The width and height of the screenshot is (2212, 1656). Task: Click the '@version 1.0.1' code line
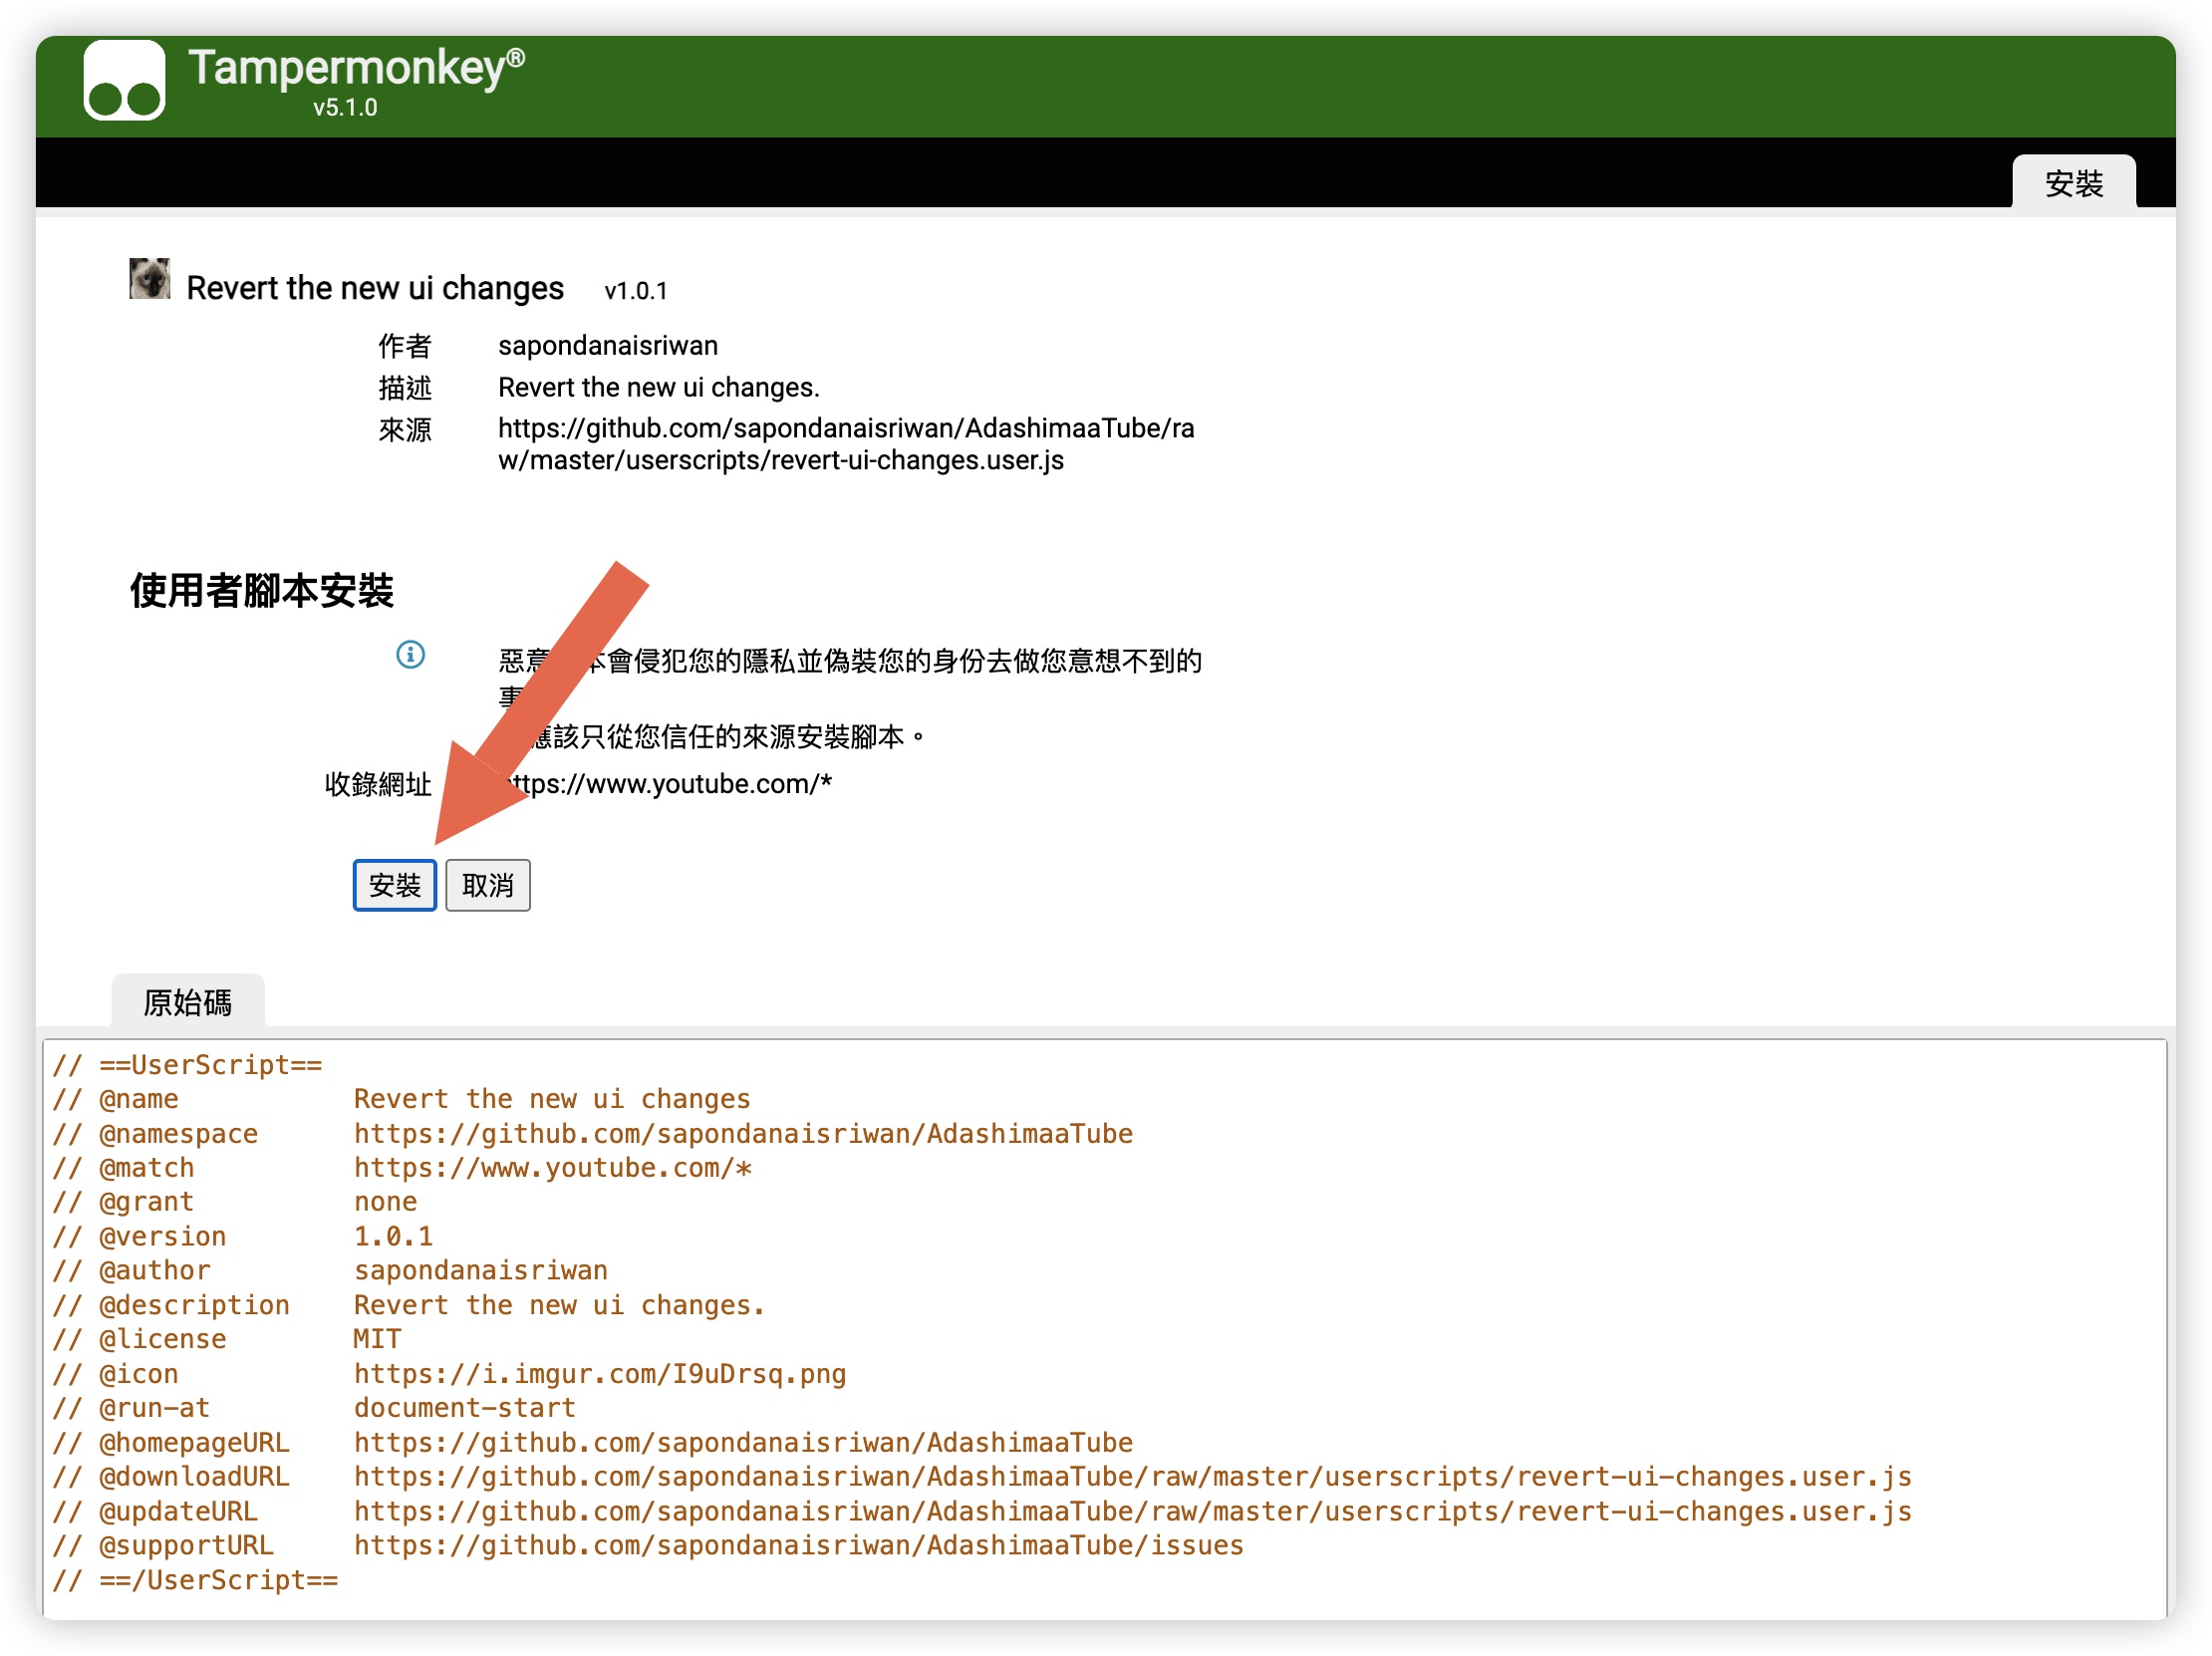[243, 1237]
